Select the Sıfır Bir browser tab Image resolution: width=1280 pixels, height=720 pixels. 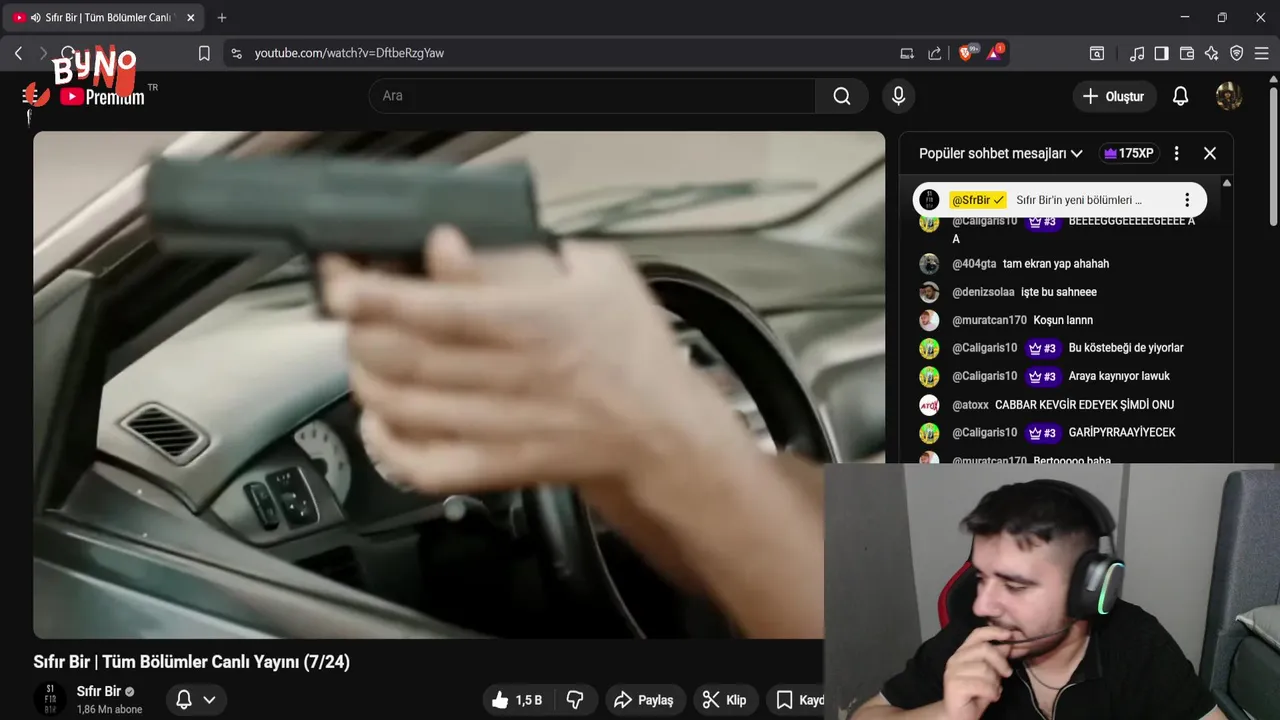[x=104, y=17]
